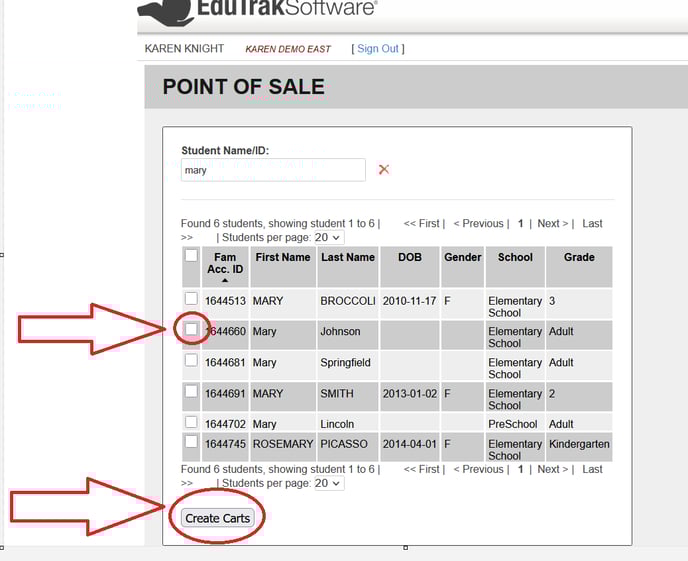Image resolution: width=688 pixels, height=561 pixels.
Task: Sort by the DOB column header
Action: (409, 257)
